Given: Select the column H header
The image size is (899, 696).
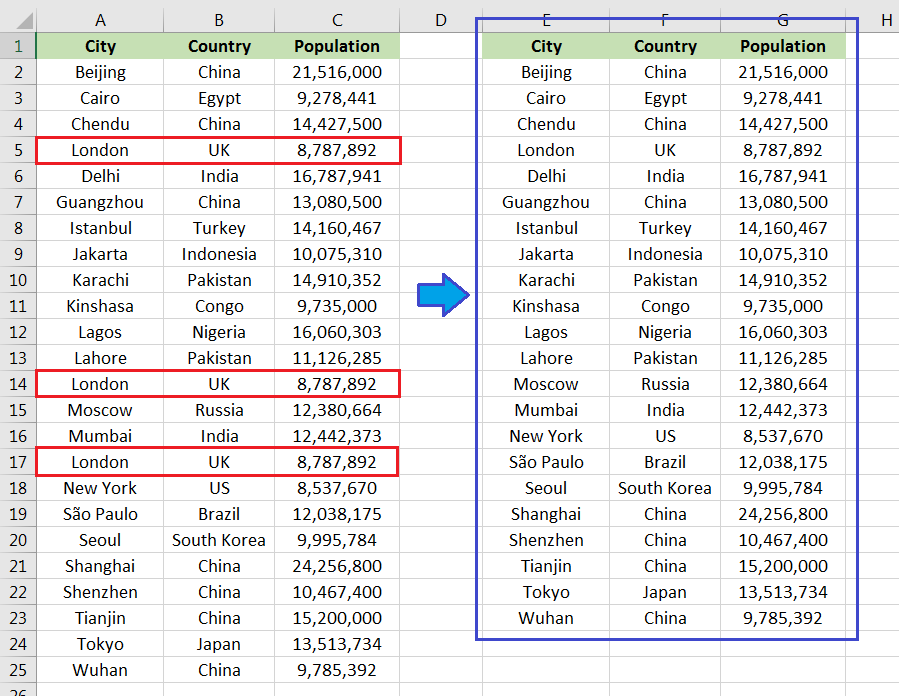Looking at the screenshot, I should click(x=886, y=20).
